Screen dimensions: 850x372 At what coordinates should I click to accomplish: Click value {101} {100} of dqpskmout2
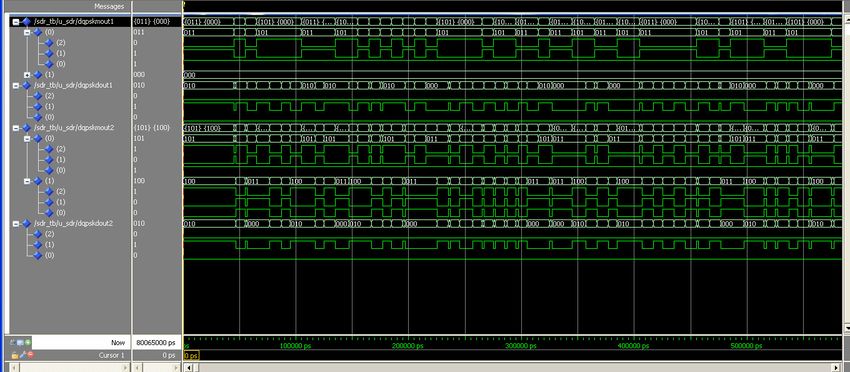152,127
